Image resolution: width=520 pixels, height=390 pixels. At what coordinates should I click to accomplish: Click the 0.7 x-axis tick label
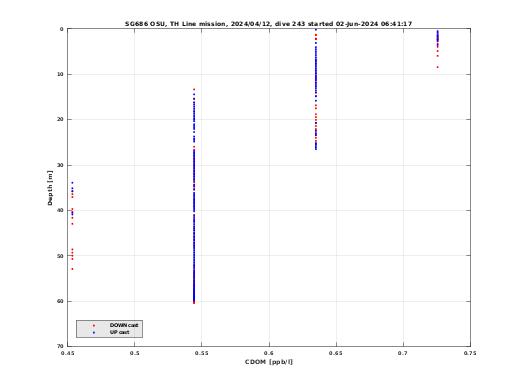403,353
